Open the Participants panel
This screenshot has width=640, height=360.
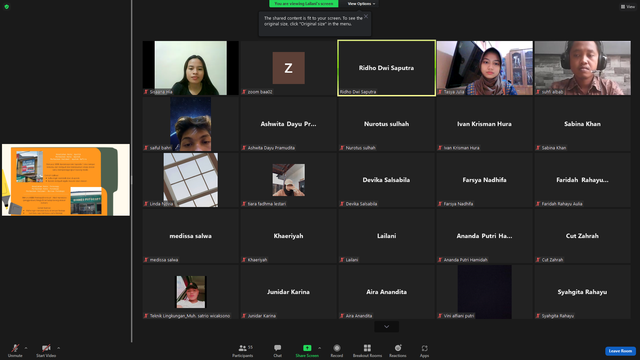point(243,350)
